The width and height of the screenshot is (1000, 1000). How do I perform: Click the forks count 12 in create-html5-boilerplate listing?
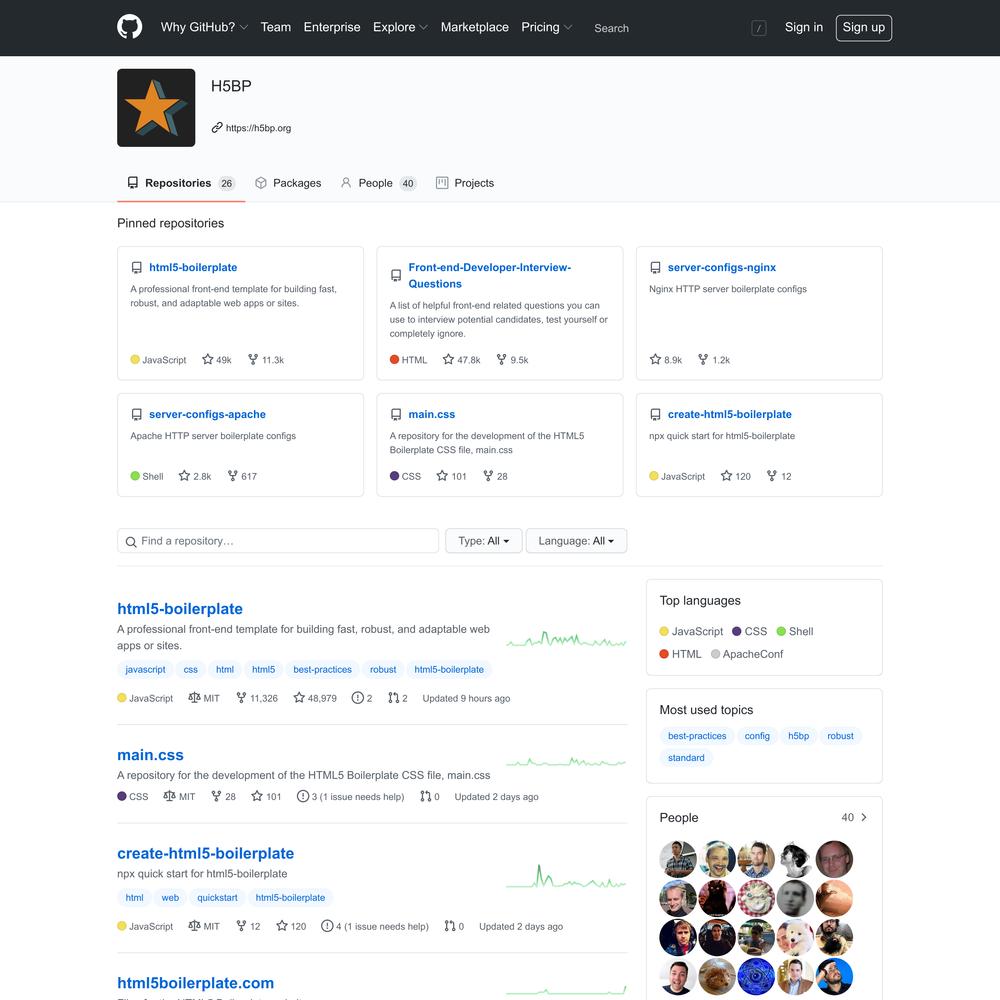[x=248, y=926]
